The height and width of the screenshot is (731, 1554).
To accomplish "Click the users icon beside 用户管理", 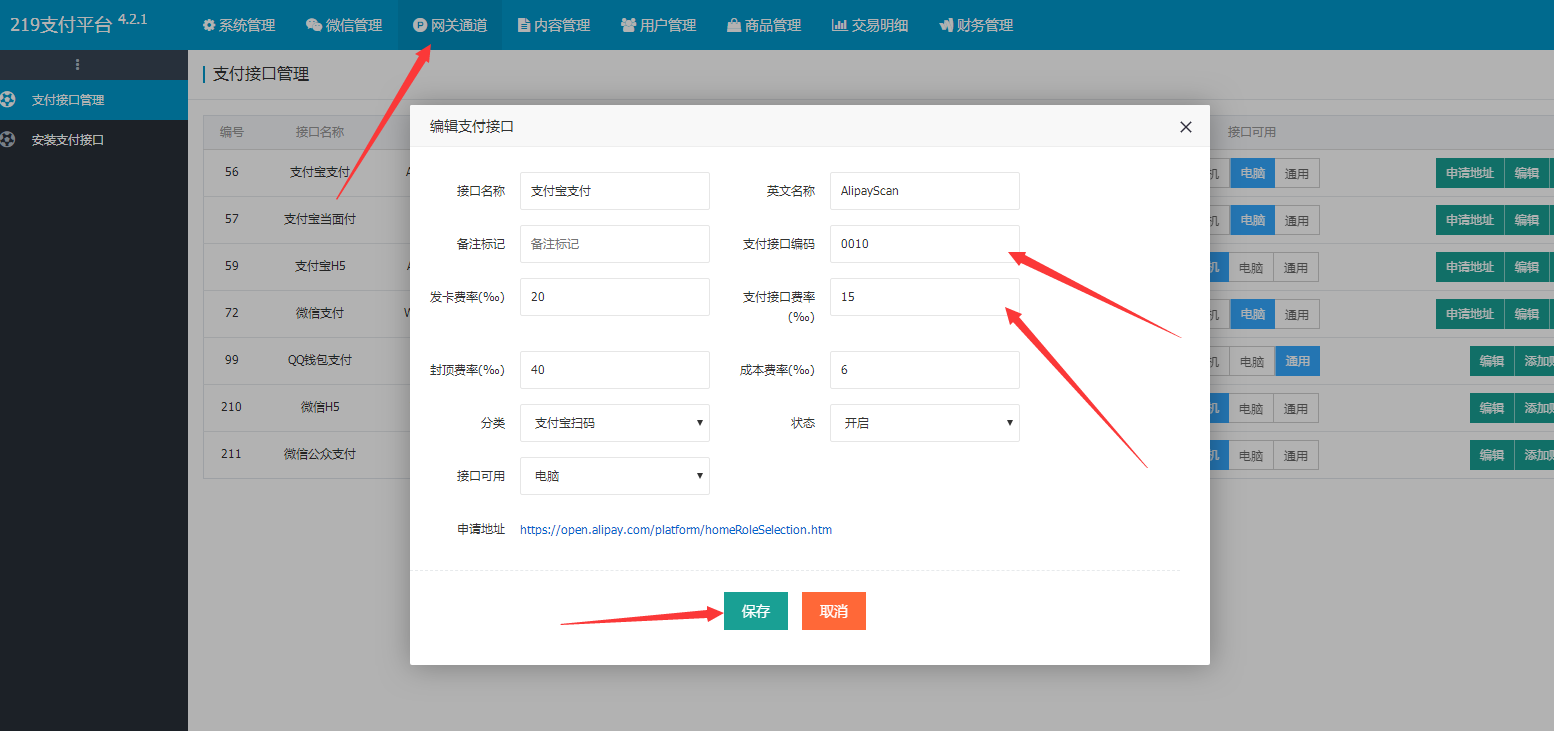I will point(628,25).
